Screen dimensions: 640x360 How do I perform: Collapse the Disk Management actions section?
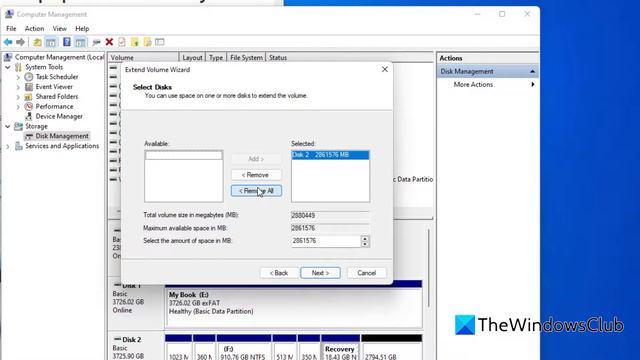pyautogui.click(x=532, y=71)
